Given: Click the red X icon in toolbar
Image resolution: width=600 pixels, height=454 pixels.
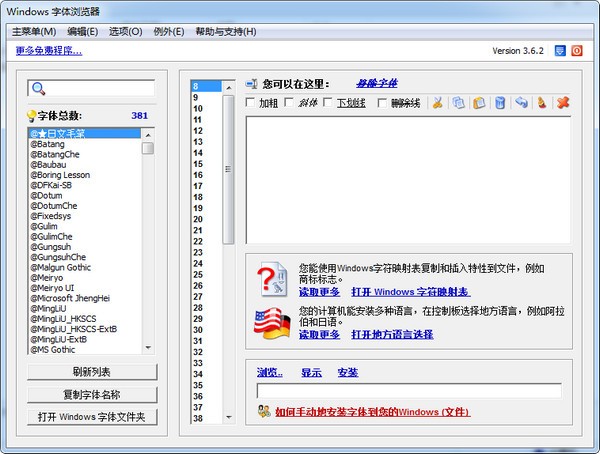Looking at the screenshot, I should tap(563, 103).
